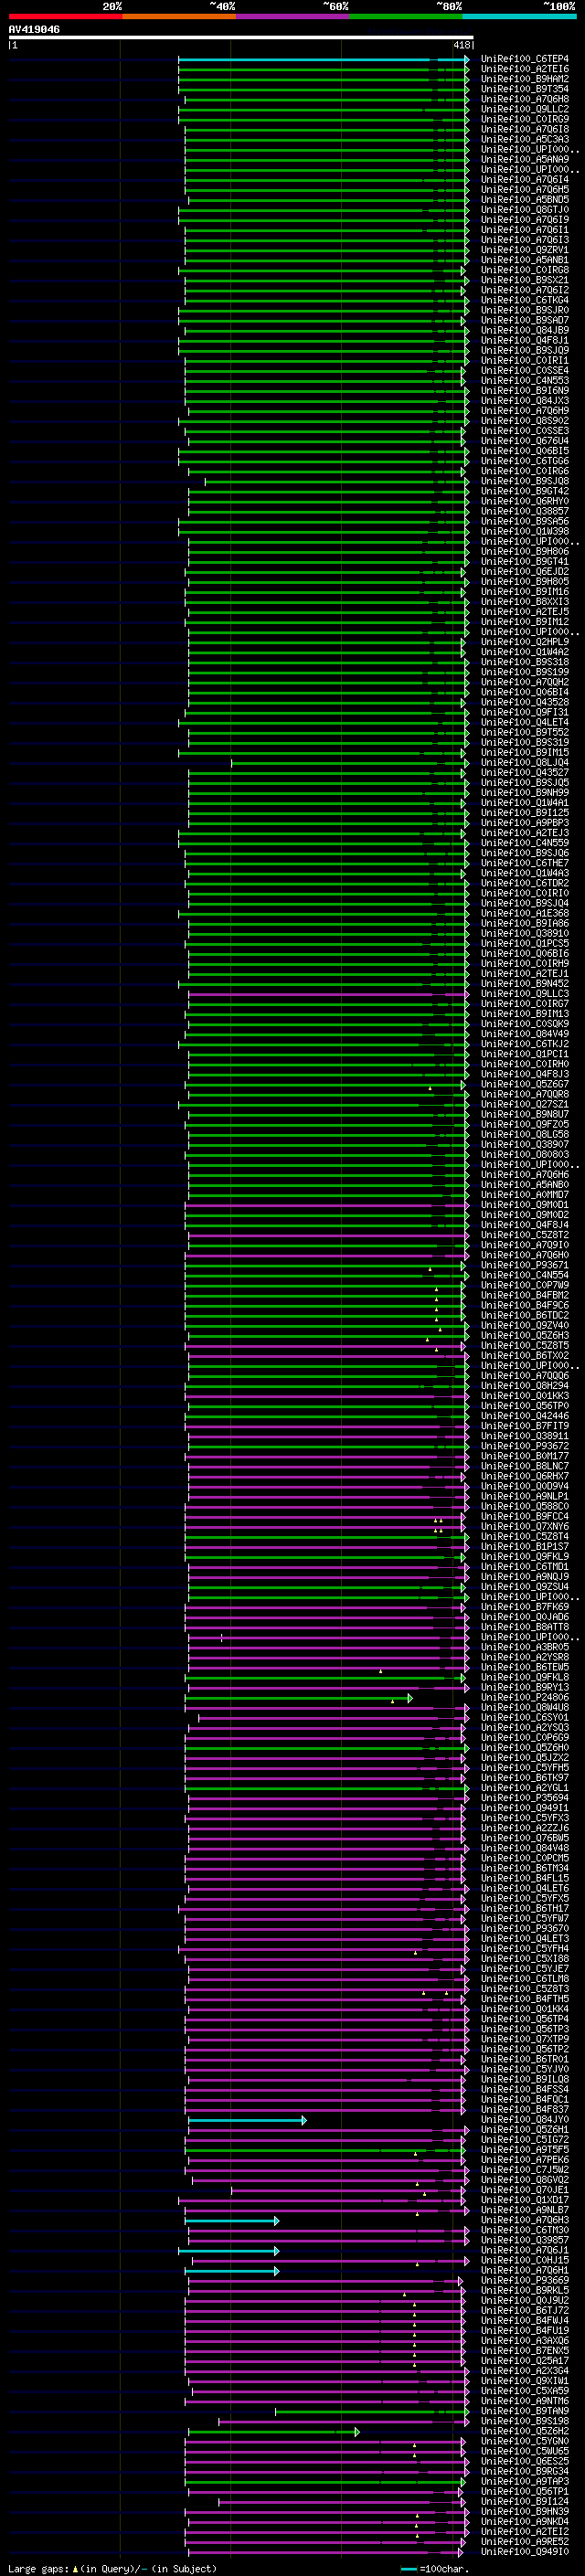This screenshot has height=2576, width=585.
Task: Click the green alignment bar for UniRef100_Q8LJQ4
Action: 350,763
